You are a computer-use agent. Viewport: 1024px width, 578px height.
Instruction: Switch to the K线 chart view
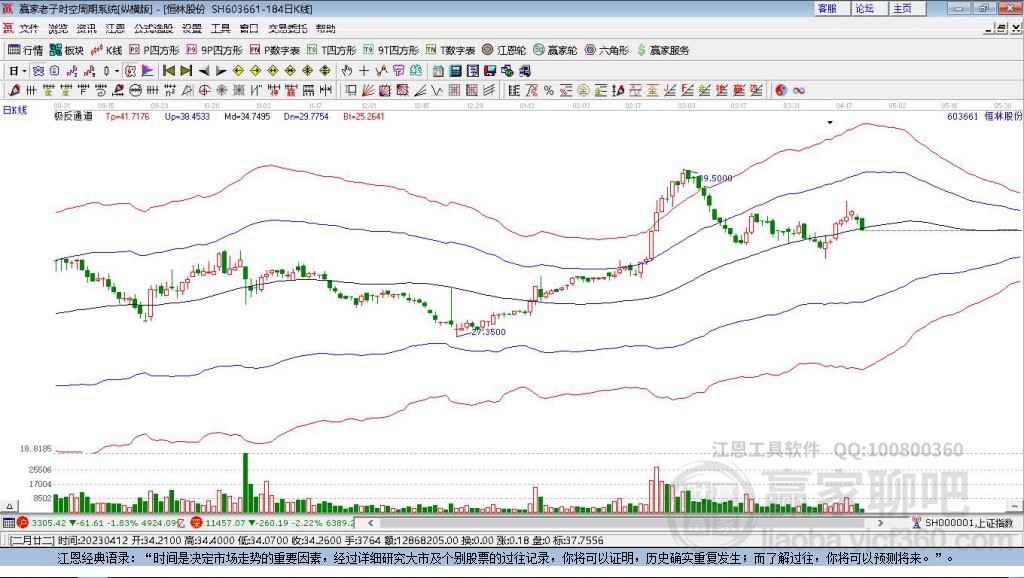pyautogui.click(x=106, y=50)
